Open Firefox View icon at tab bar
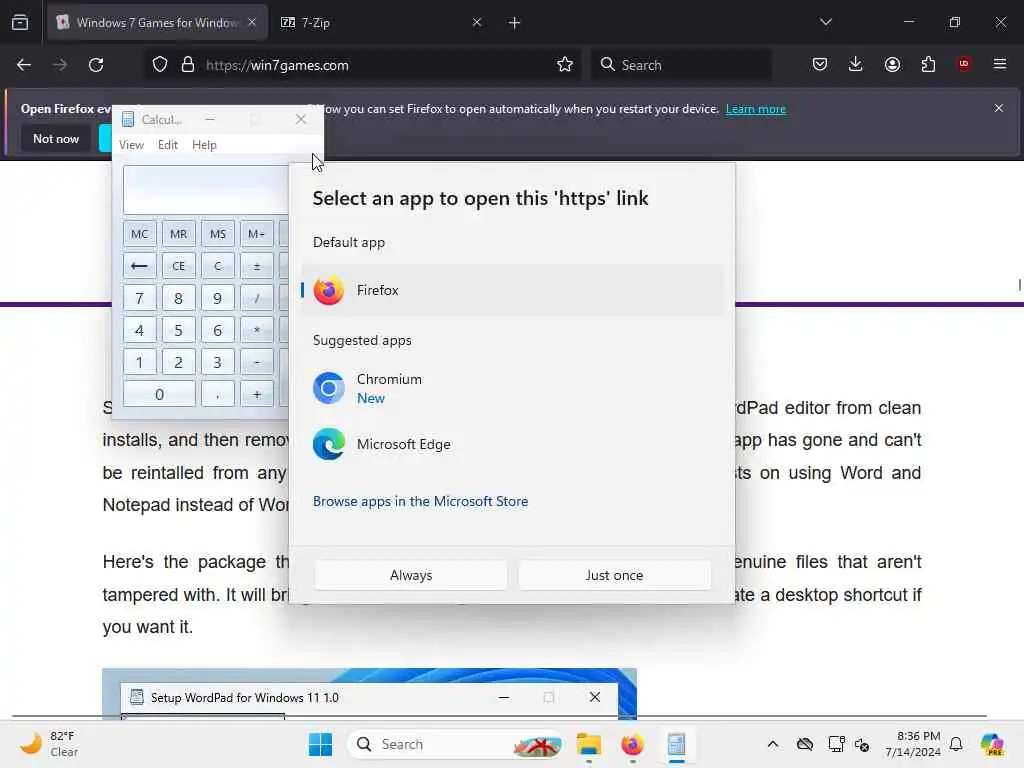This screenshot has height=768, width=1024. pos(20,23)
